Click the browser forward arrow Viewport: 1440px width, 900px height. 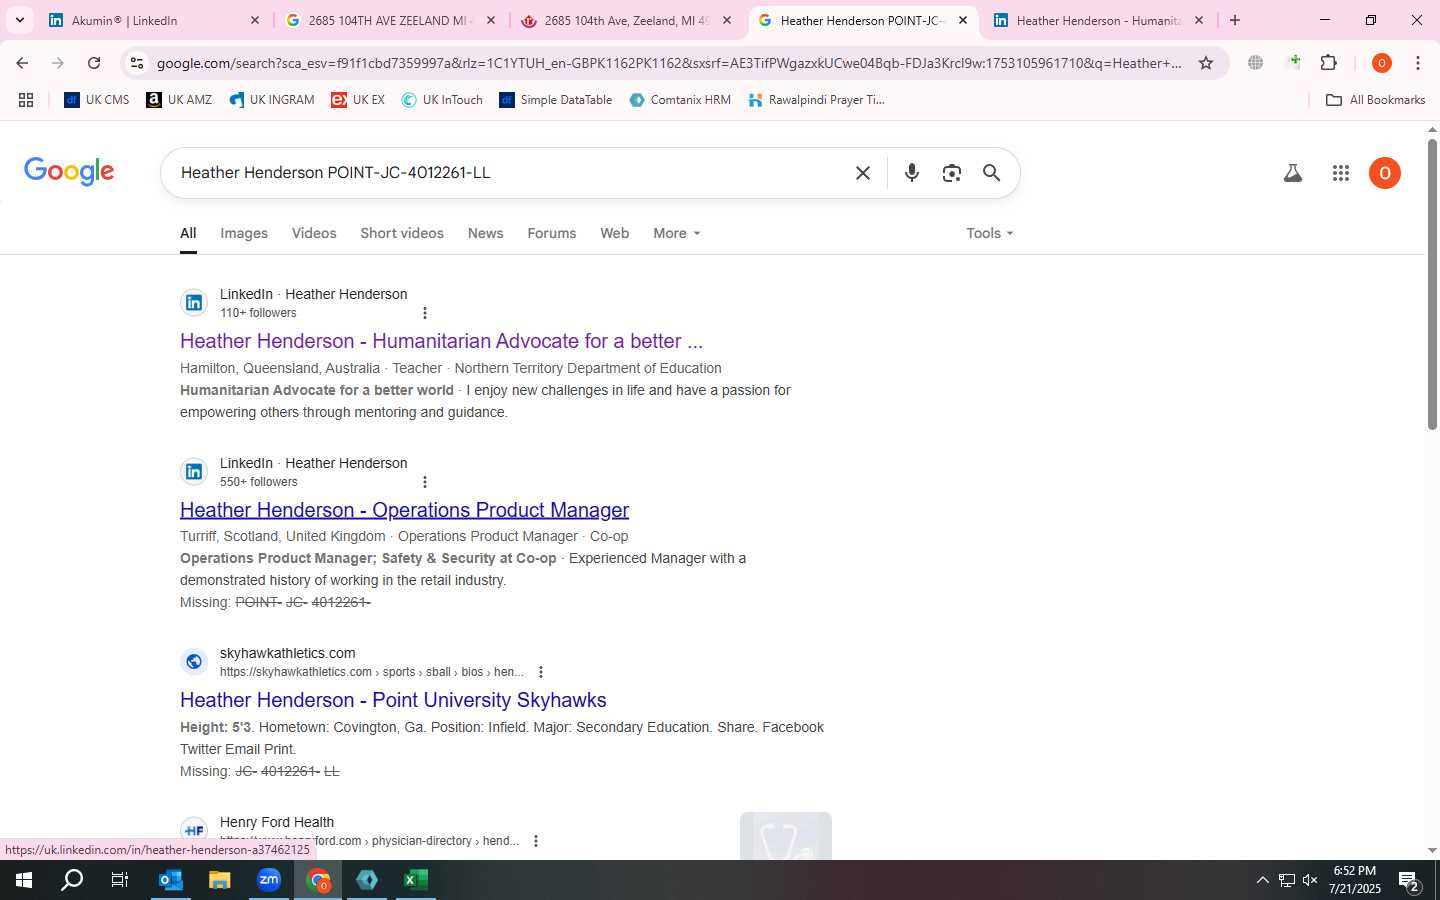coord(58,63)
